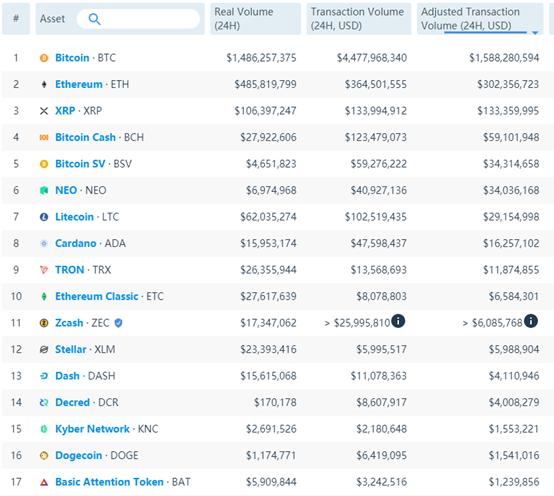Open the Stellar asset link
This screenshot has width=554, height=496.
pos(71,349)
